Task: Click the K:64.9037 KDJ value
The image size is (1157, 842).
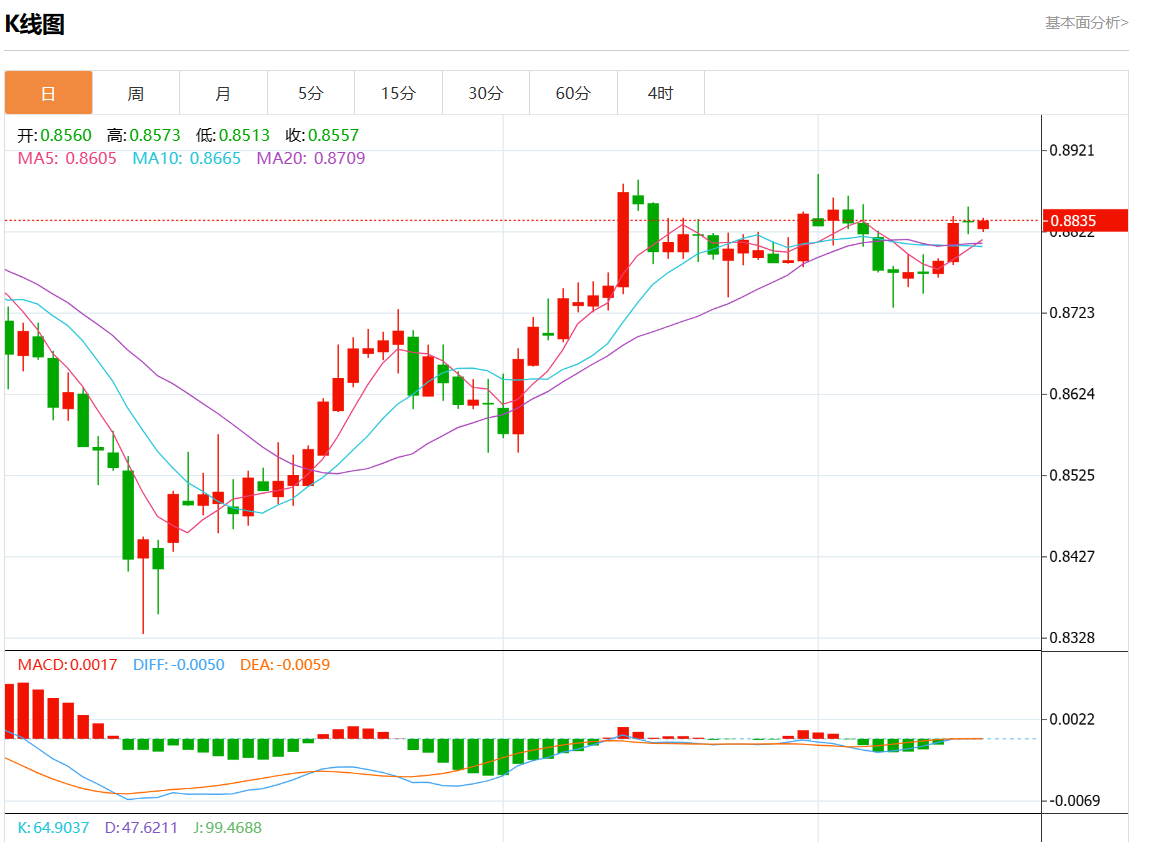Action: pos(53,827)
